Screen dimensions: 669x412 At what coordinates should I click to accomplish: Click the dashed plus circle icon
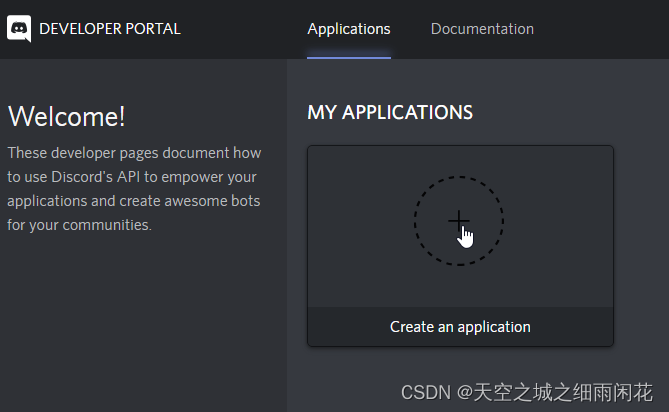[459, 221]
